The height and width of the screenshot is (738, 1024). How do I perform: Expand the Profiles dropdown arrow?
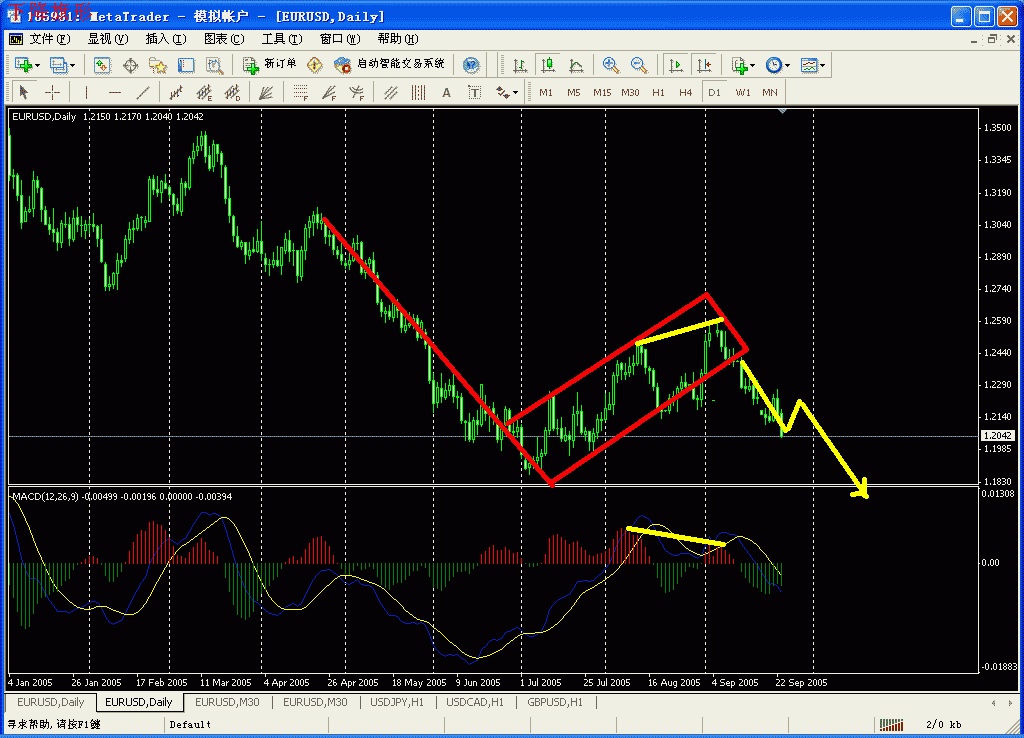pyautogui.click(x=72, y=65)
